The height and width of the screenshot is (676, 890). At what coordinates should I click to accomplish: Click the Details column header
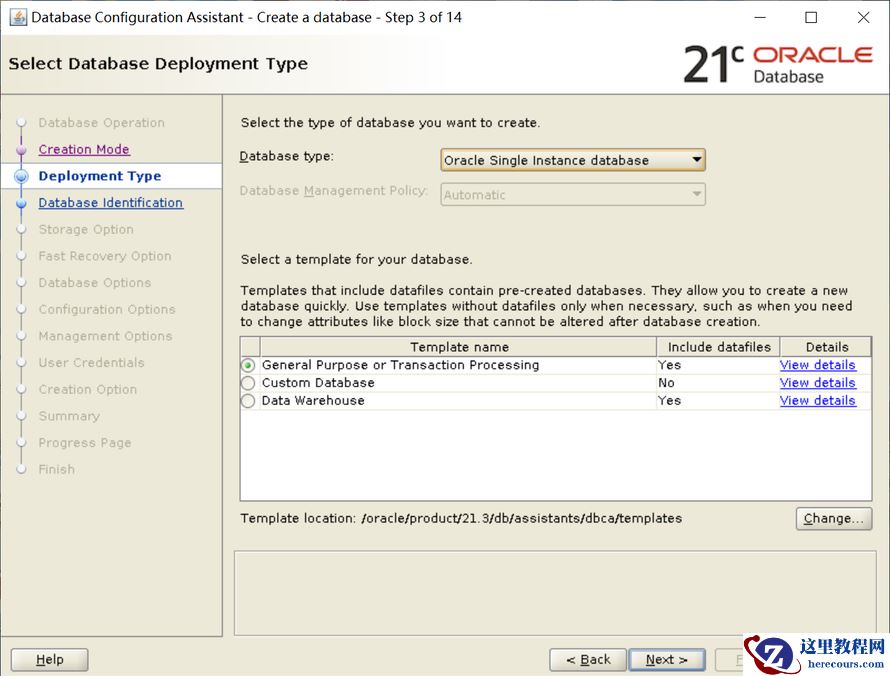click(x=826, y=347)
